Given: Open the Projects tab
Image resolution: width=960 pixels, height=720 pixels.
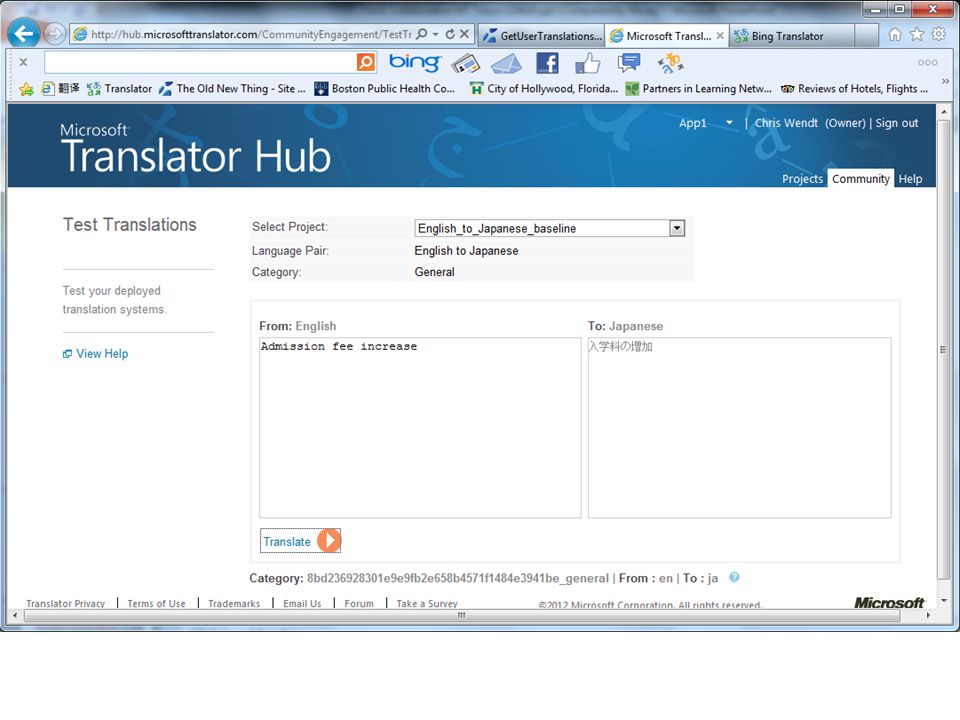Looking at the screenshot, I should 802,179.
